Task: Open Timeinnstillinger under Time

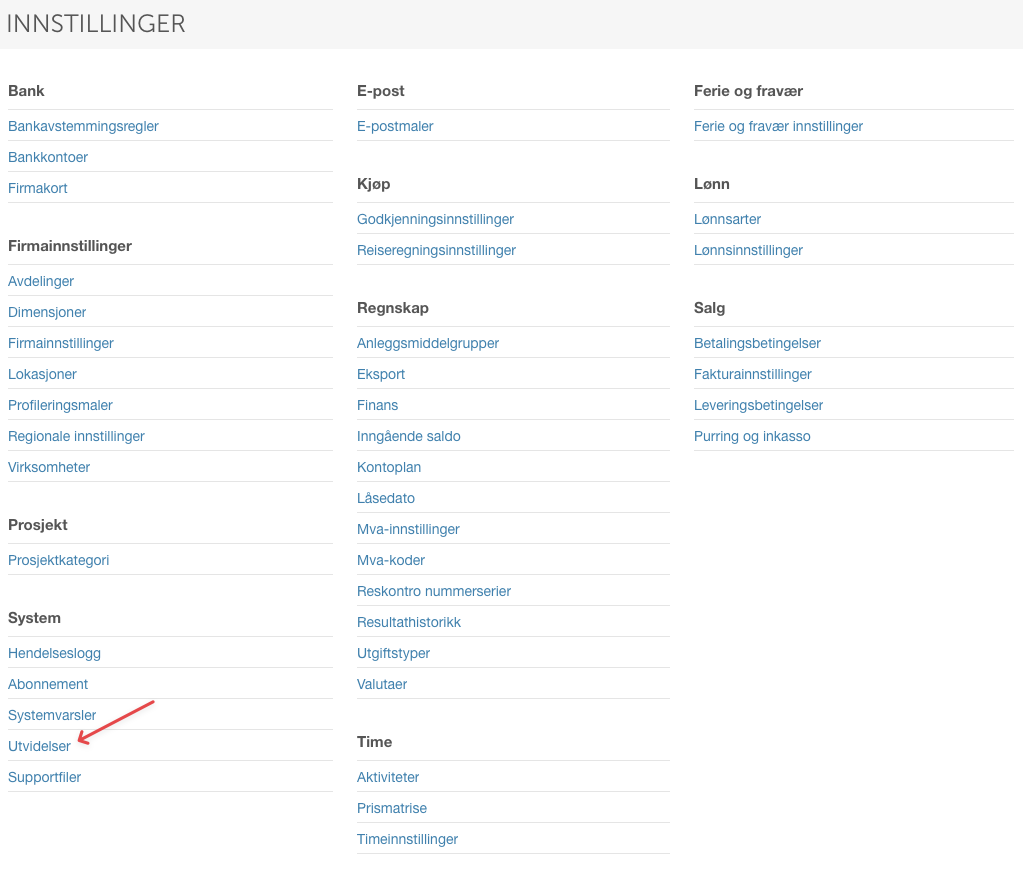Action: (x=407, y=839)
